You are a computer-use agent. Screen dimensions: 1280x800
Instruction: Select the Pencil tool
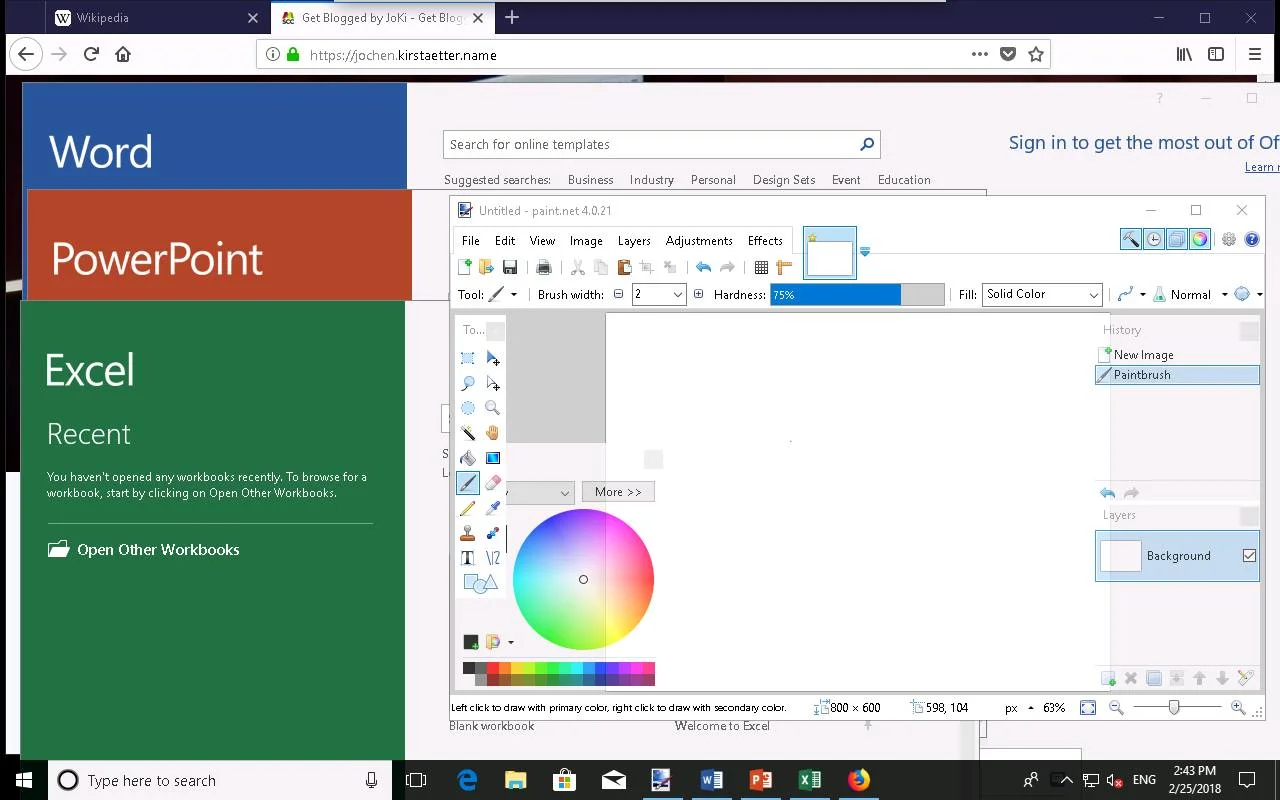click(x=467, y=508)
